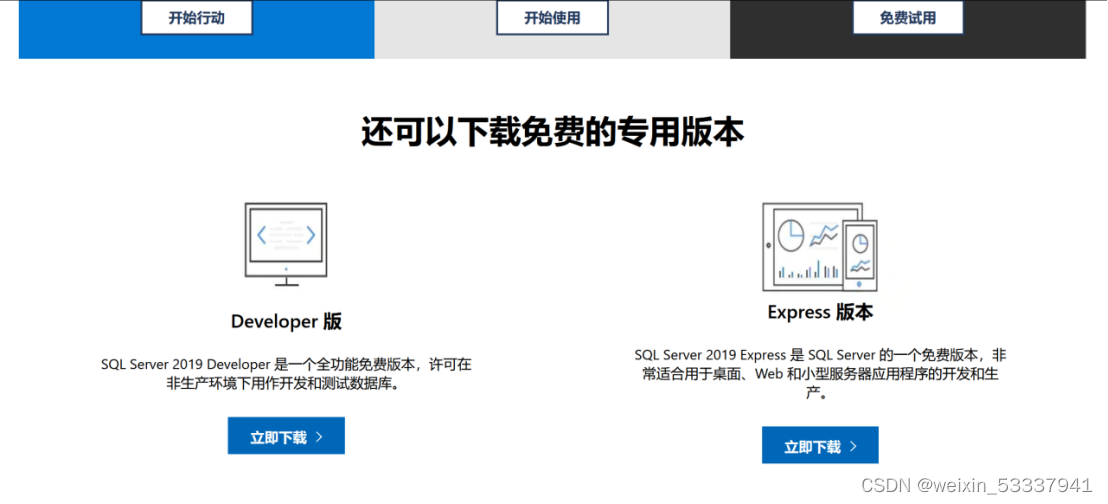Click the 开始行动 button
This screenshot has width=1108, height=504.
click(196, 18)
